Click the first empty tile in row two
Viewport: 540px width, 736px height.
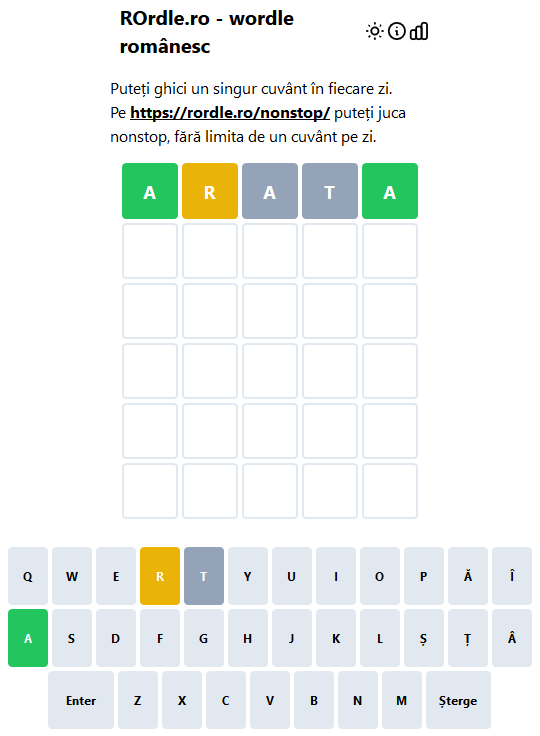pyautogui.click(x=150, y=251)
